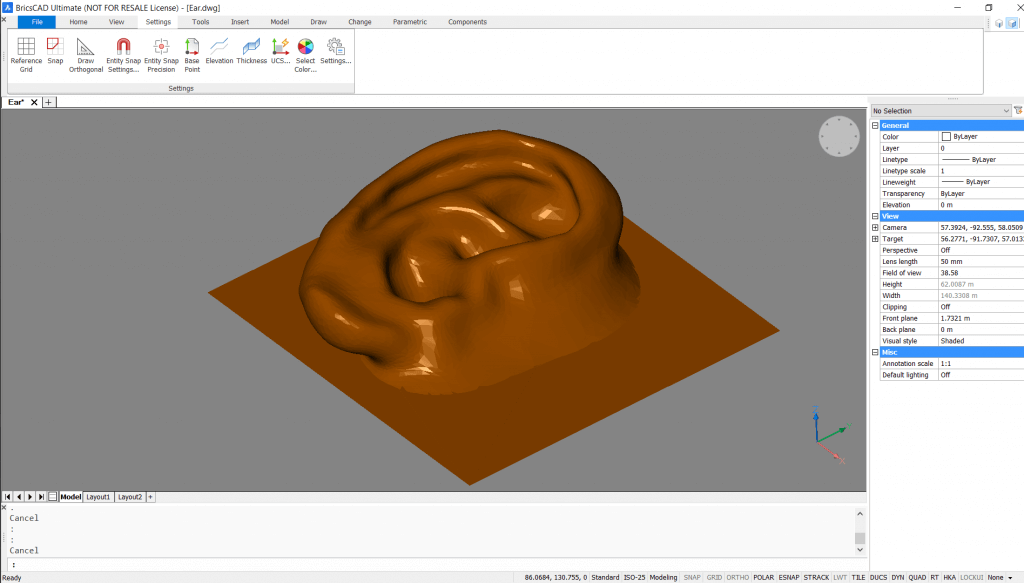Toggle SNAP mode in the status bar
This screenshot has width=1024, height=583.
(x=691, y=577)
